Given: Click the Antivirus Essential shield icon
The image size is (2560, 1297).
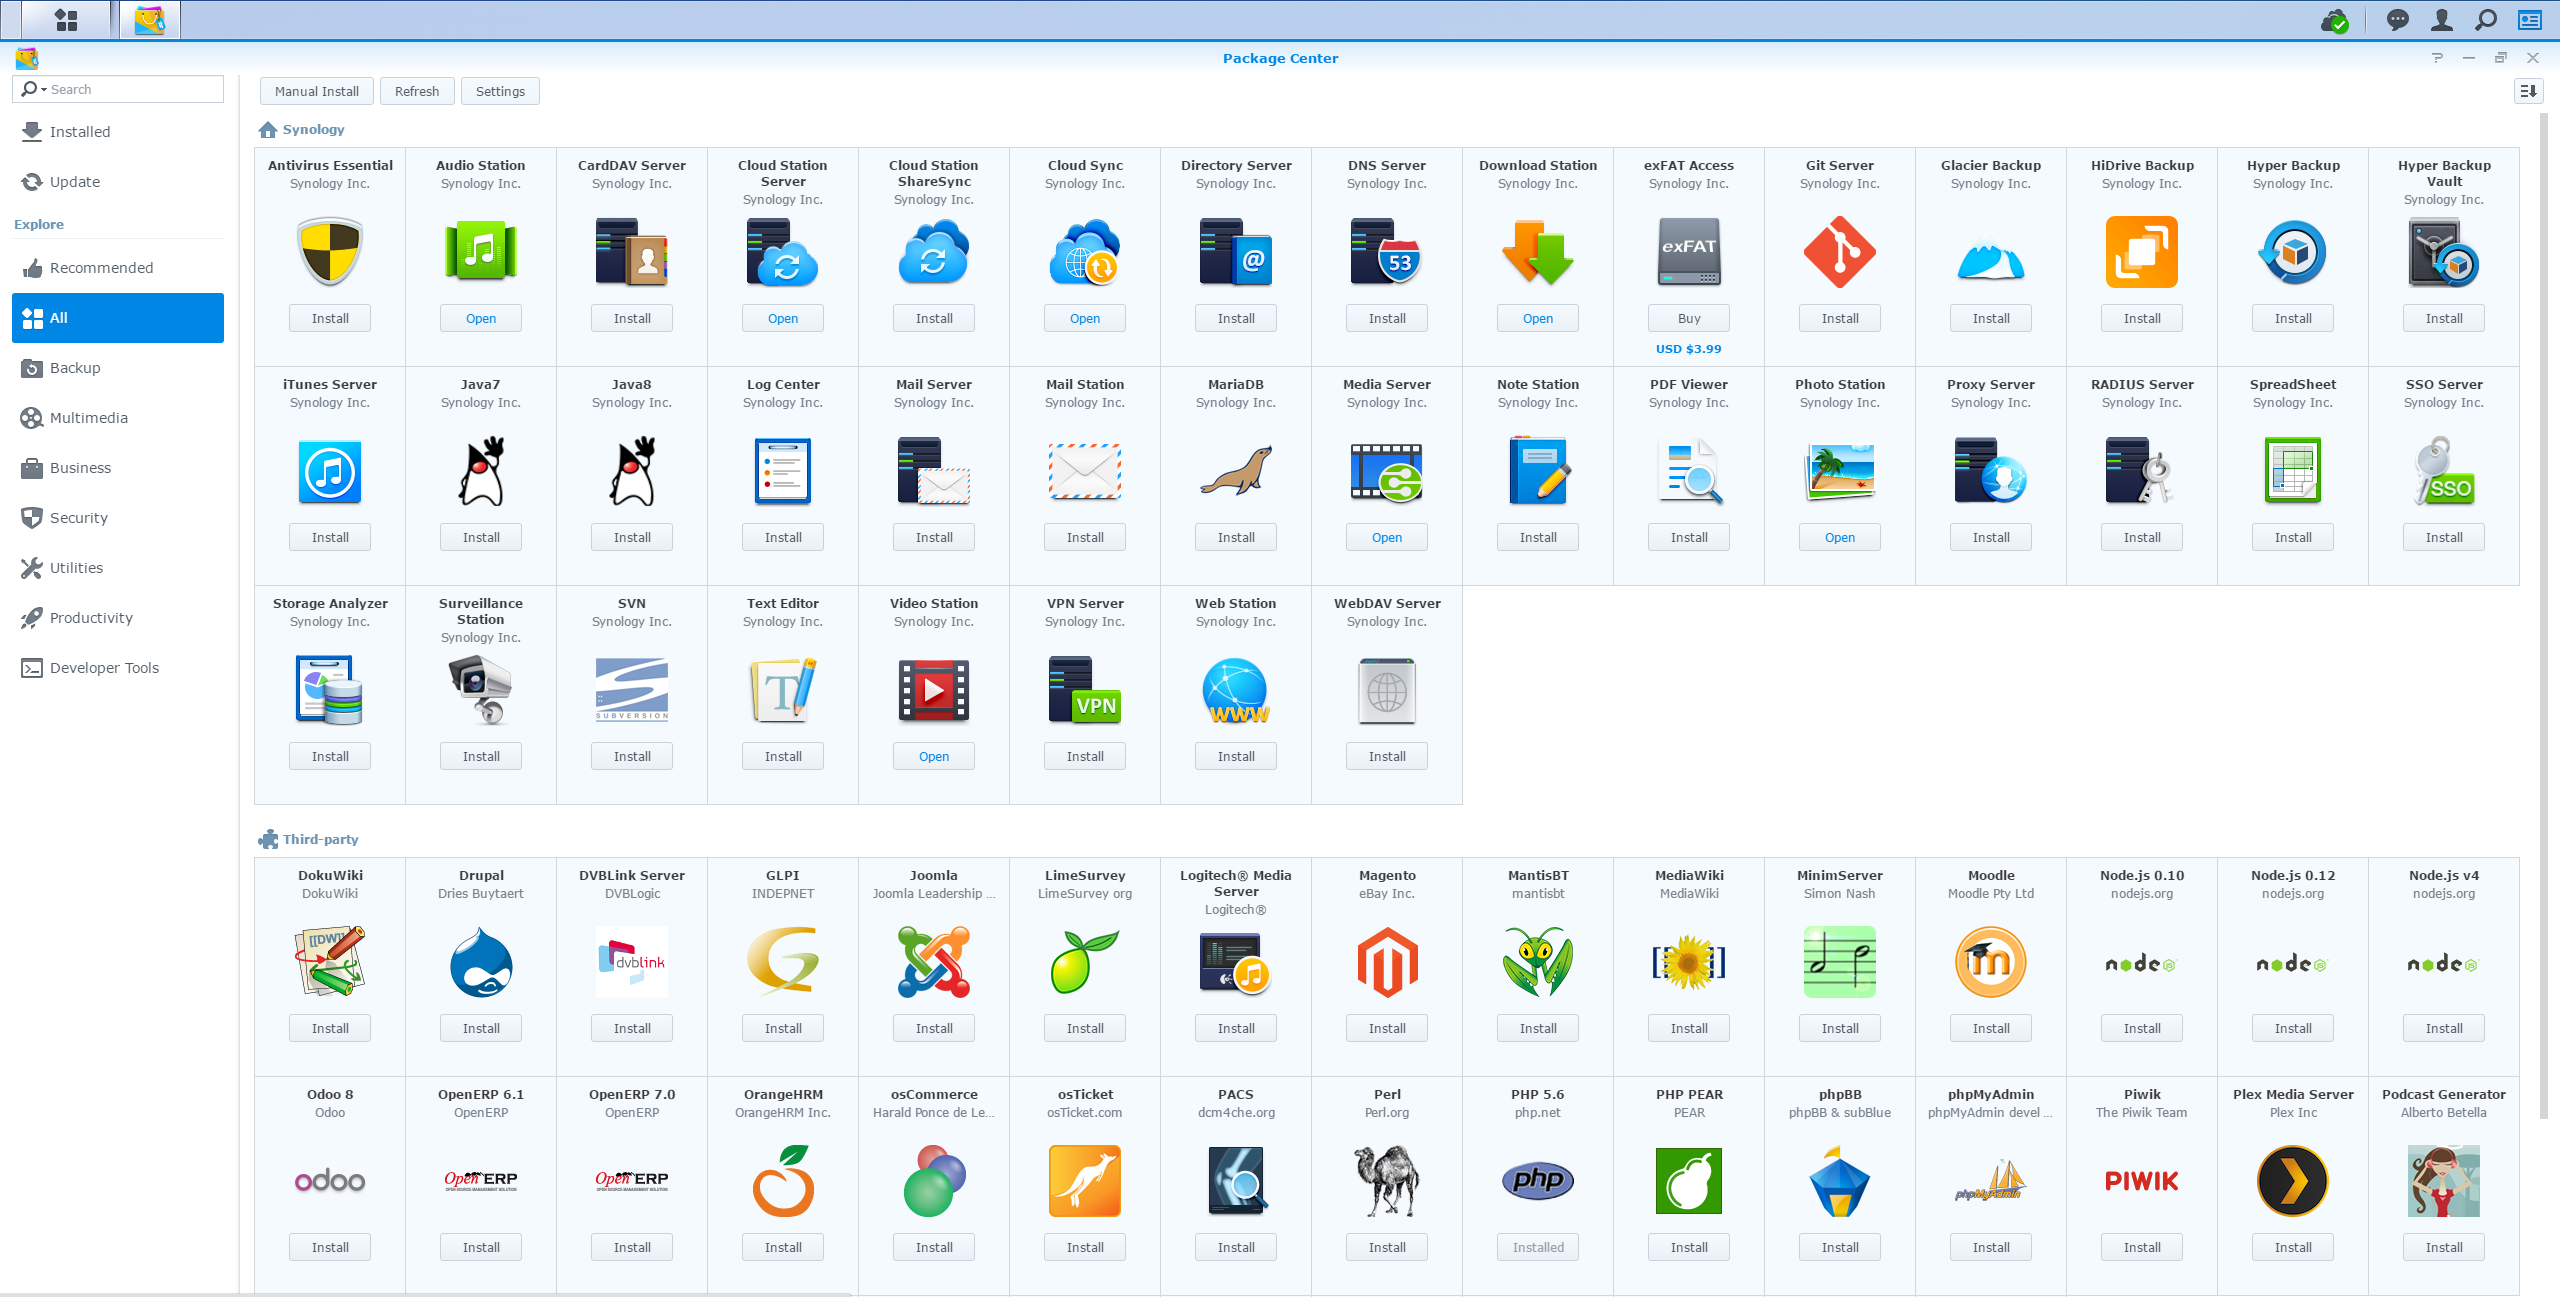Looking at the screenshot, I should click(330, 252).
